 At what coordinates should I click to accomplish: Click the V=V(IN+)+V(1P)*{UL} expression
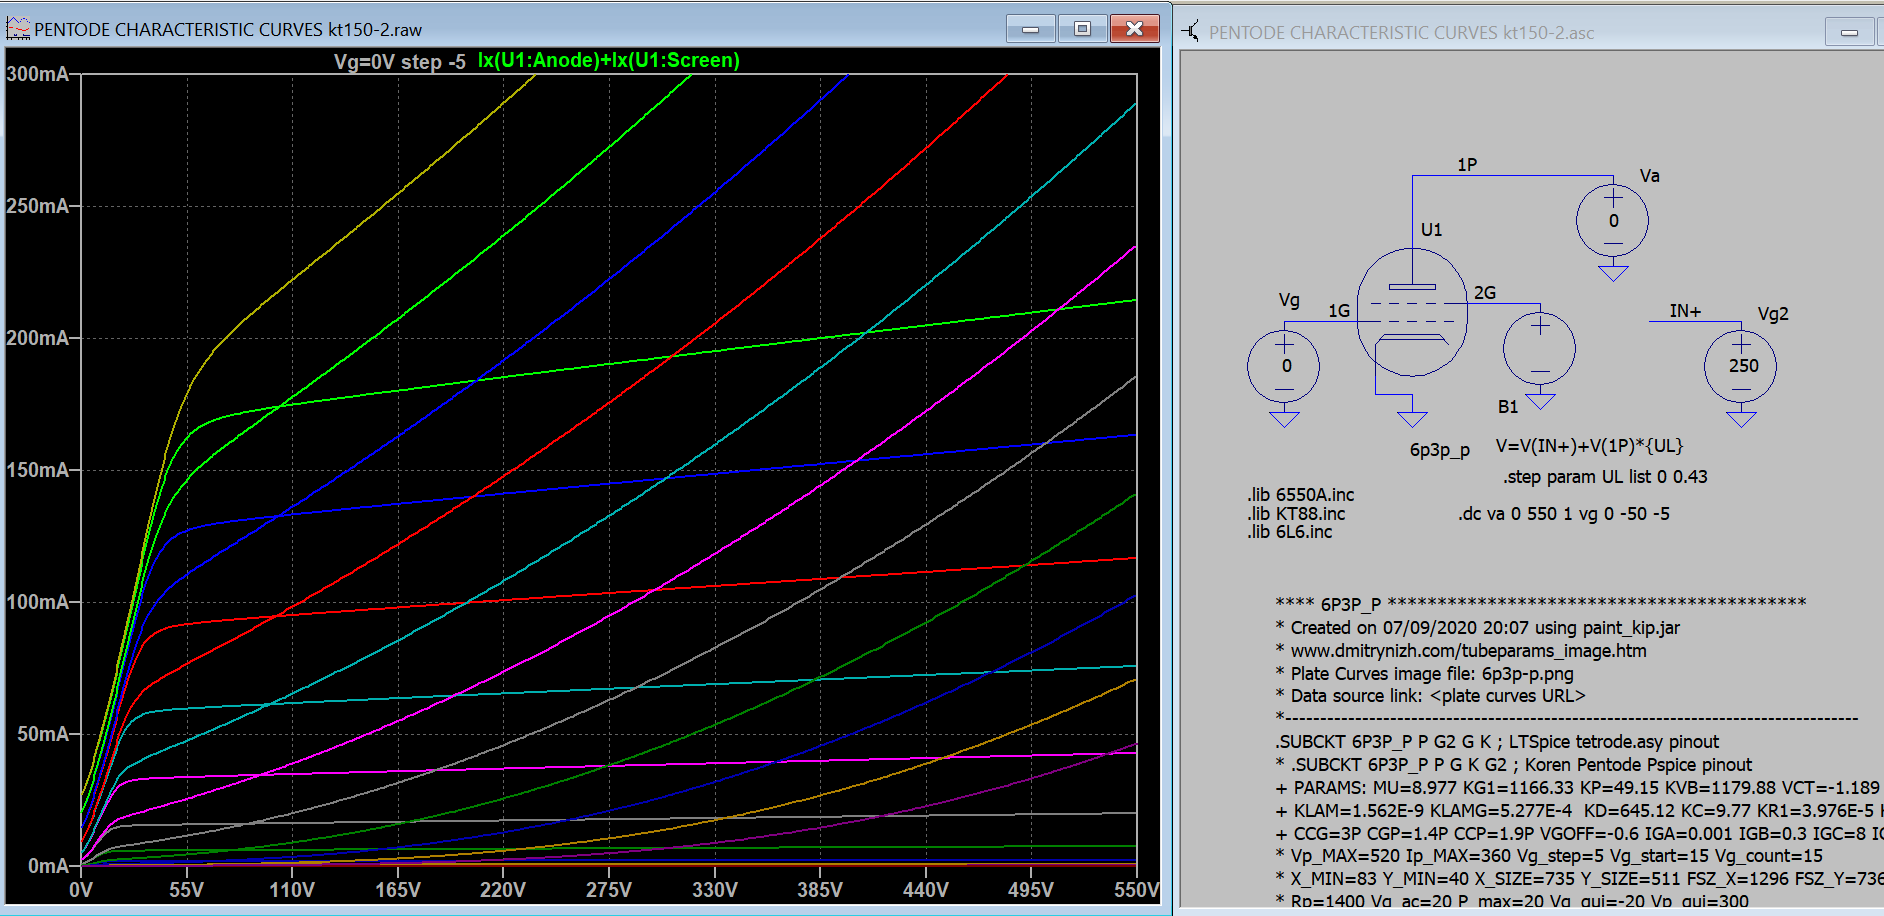[x=1590, y=446]
